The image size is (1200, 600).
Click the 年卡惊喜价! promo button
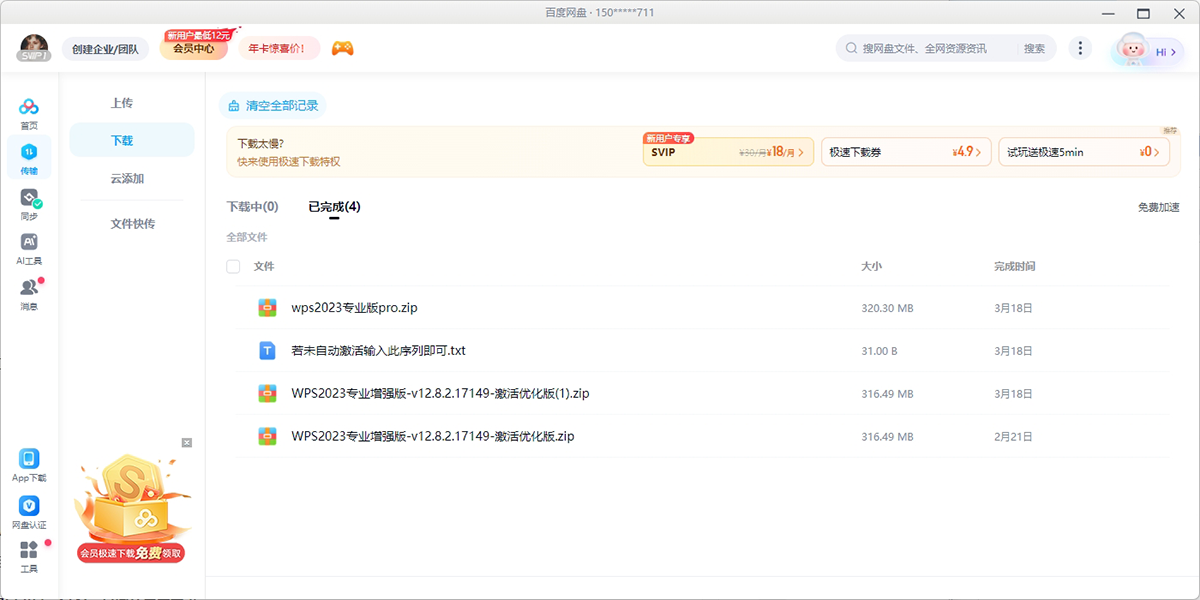pos(278,48)
